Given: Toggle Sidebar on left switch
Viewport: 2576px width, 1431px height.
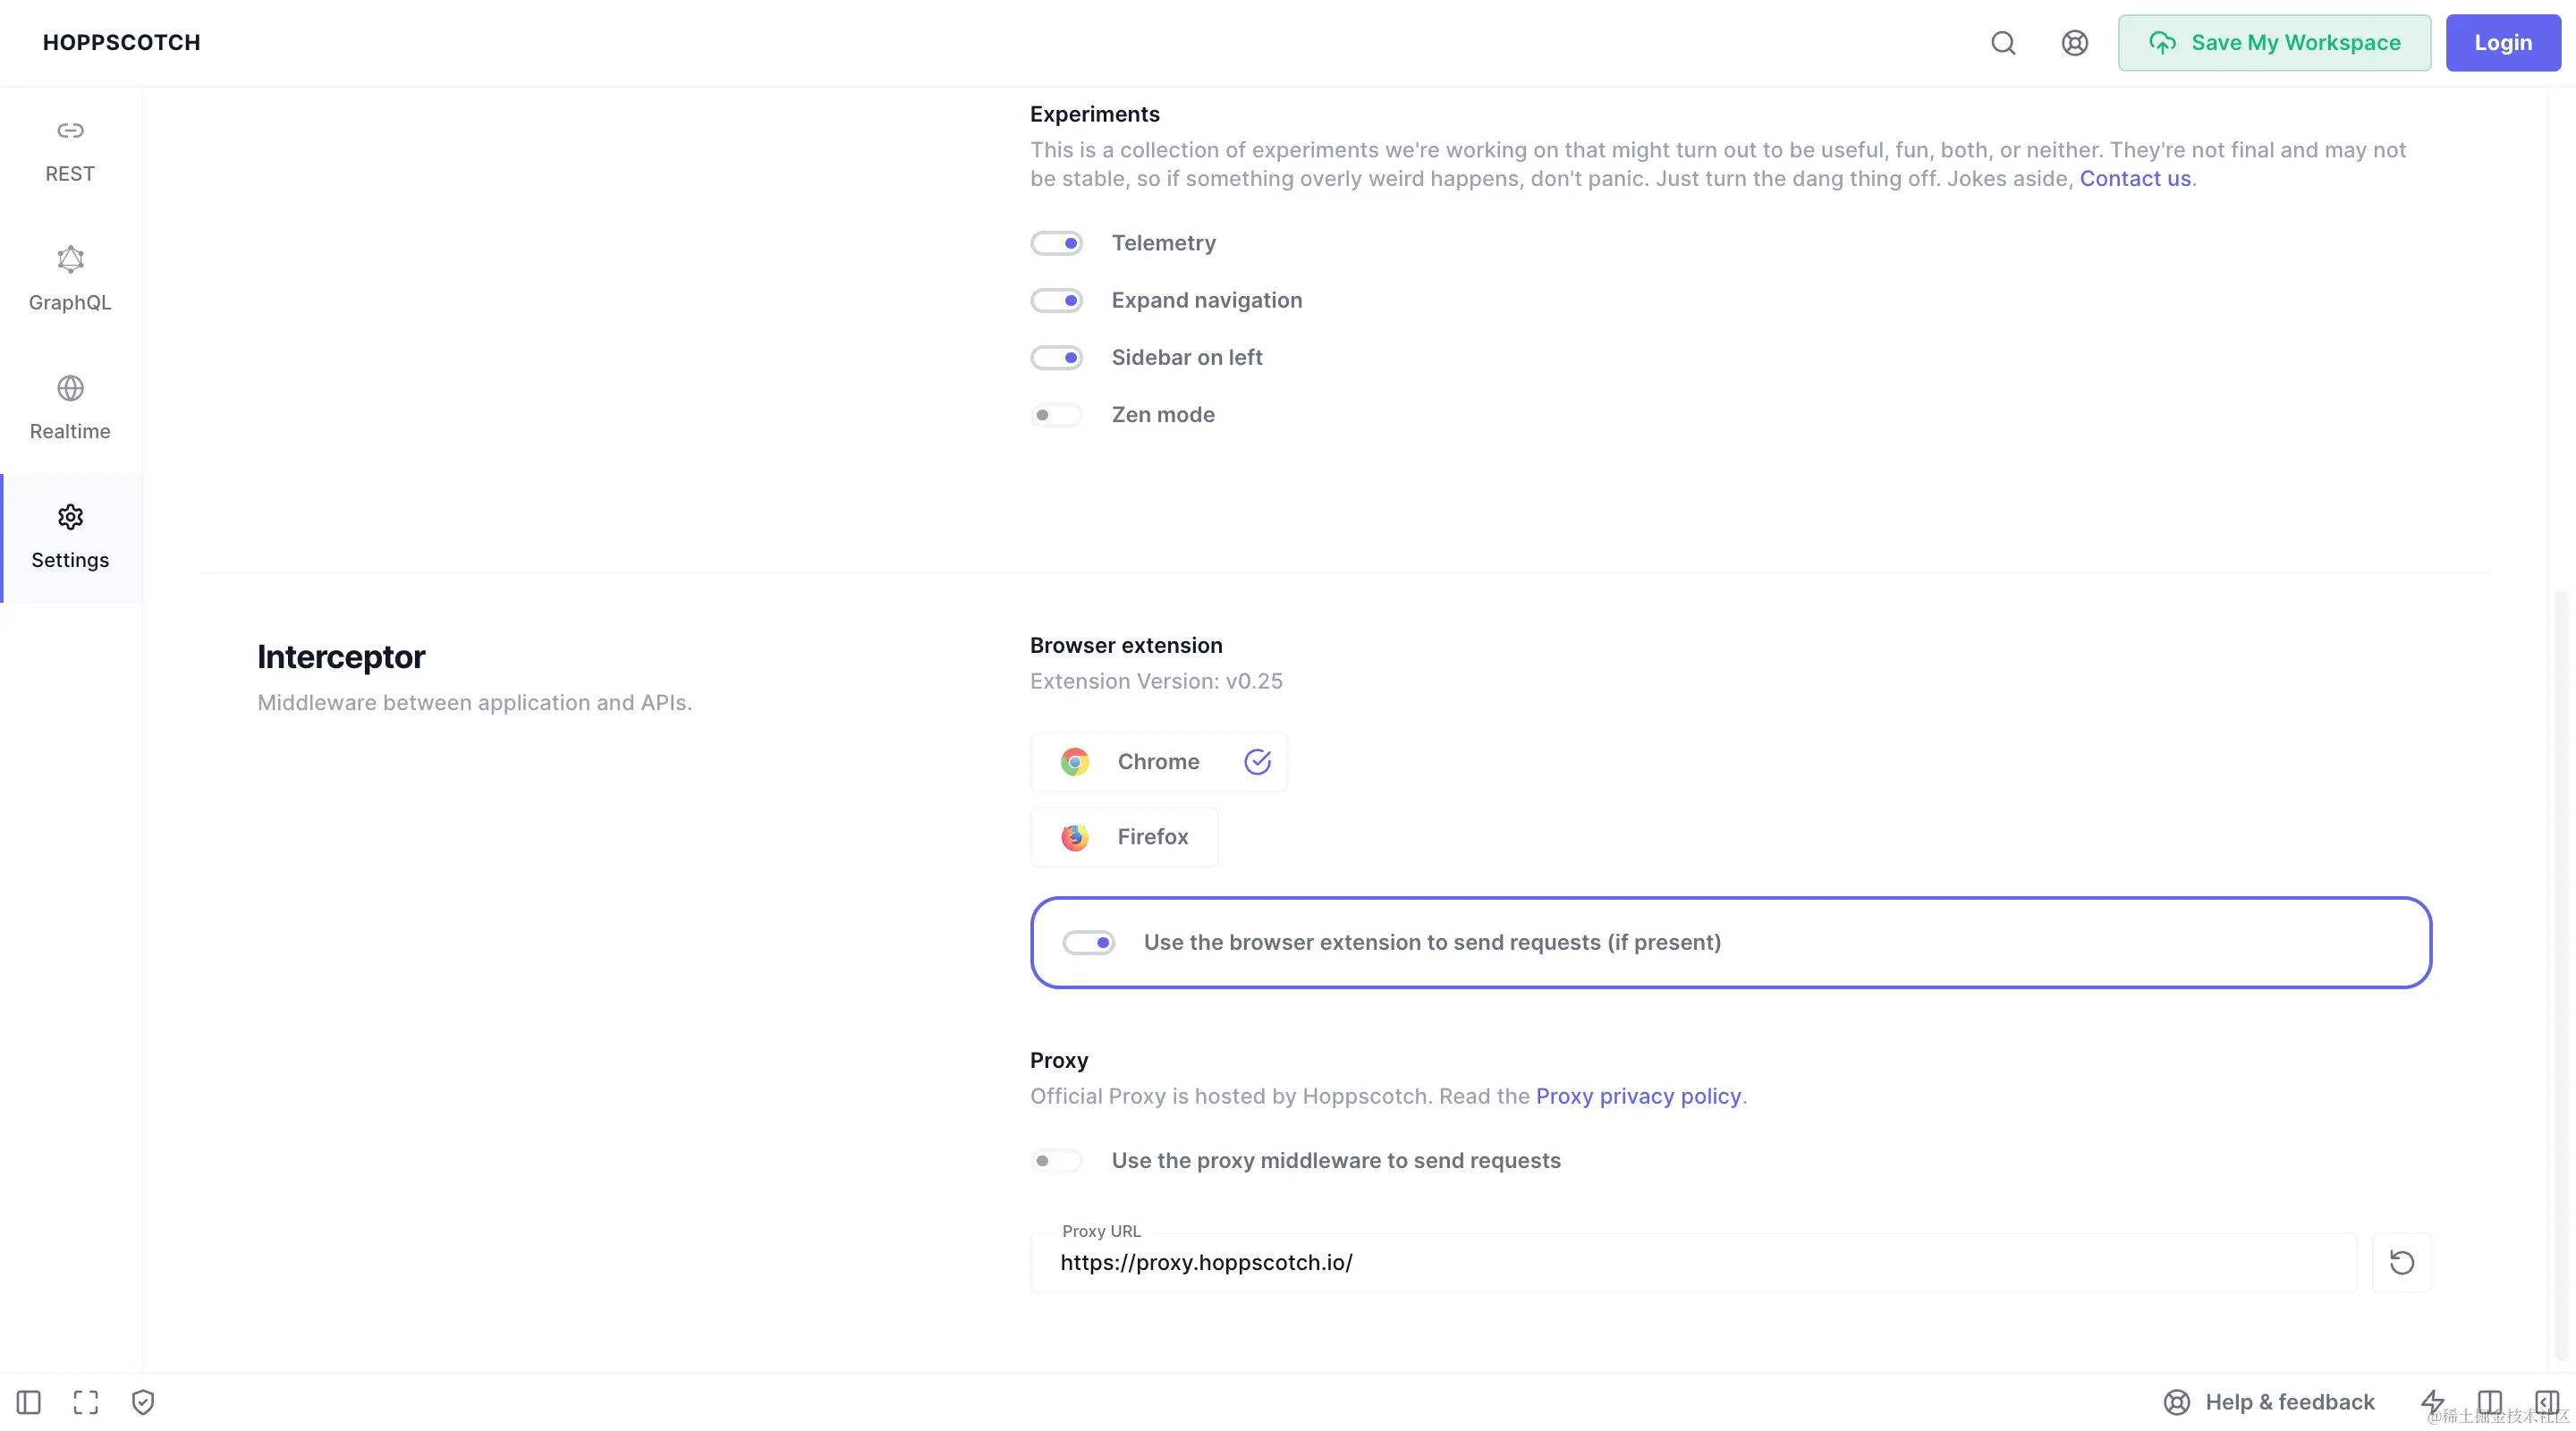Looking at the screenshot, I should click(x=1057, y=357).
